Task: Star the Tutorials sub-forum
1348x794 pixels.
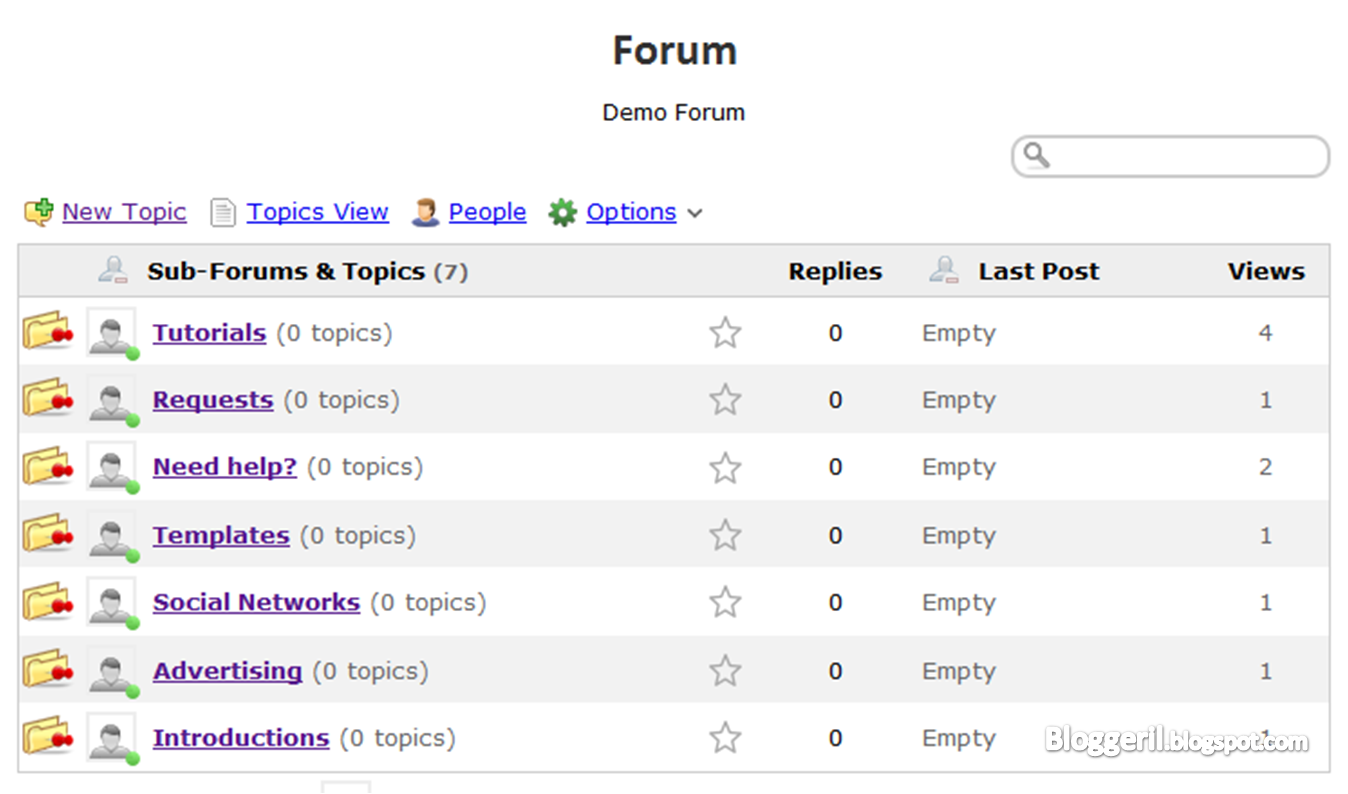Action: [725, 333]
